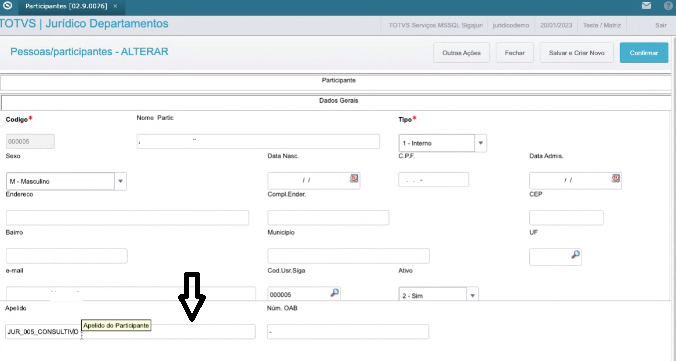Close the Participantes tab with its X
Image resolution: width=676 pixels, height=361 pixels.
(x=115, y=6)
